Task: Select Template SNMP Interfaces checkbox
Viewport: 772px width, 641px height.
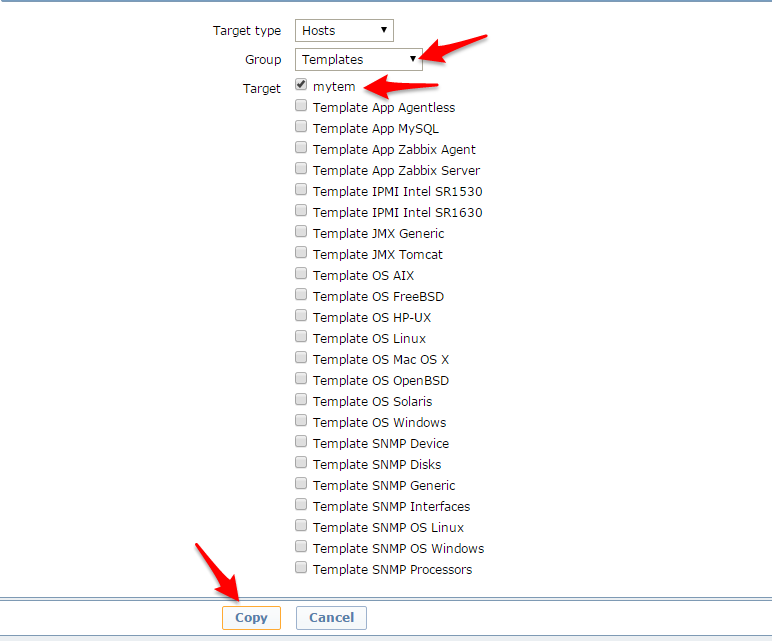Action: pos(301,506)
